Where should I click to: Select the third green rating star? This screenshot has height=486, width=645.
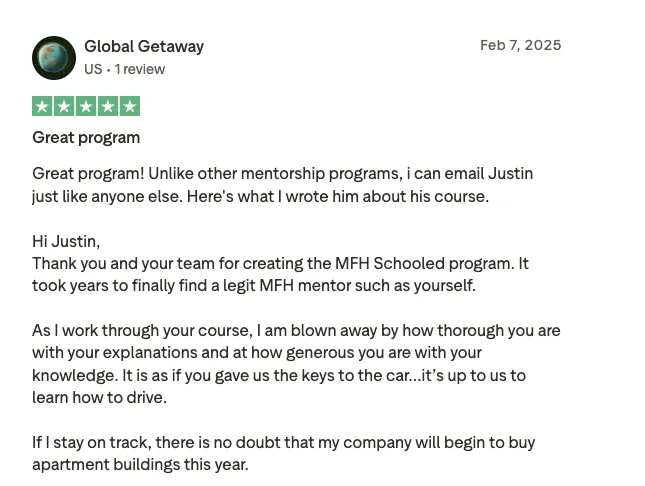click(x=86, y=106)
